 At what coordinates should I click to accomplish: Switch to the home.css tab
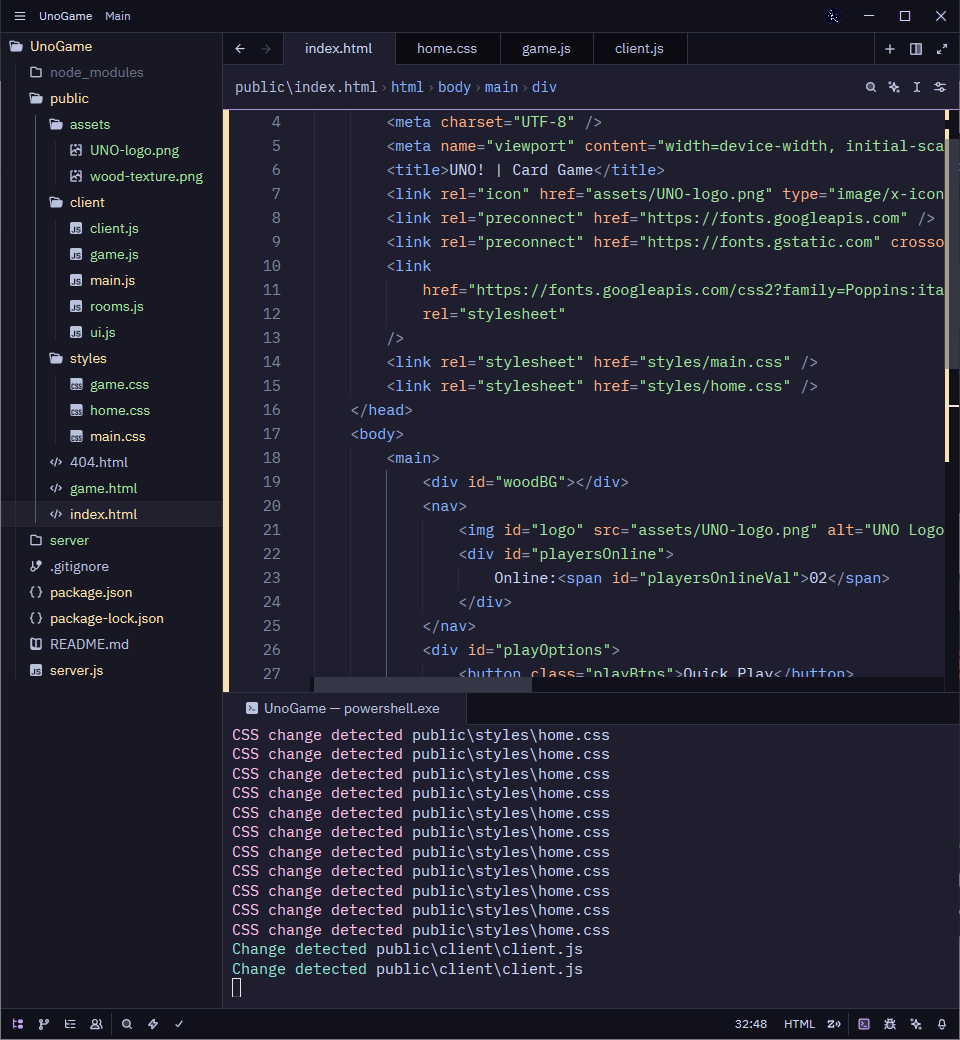click(446, 48)
